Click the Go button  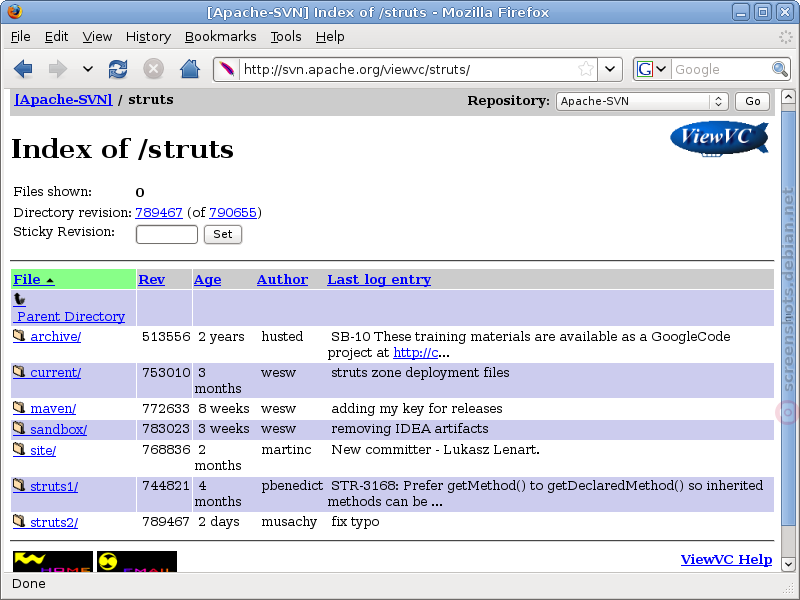752,101
